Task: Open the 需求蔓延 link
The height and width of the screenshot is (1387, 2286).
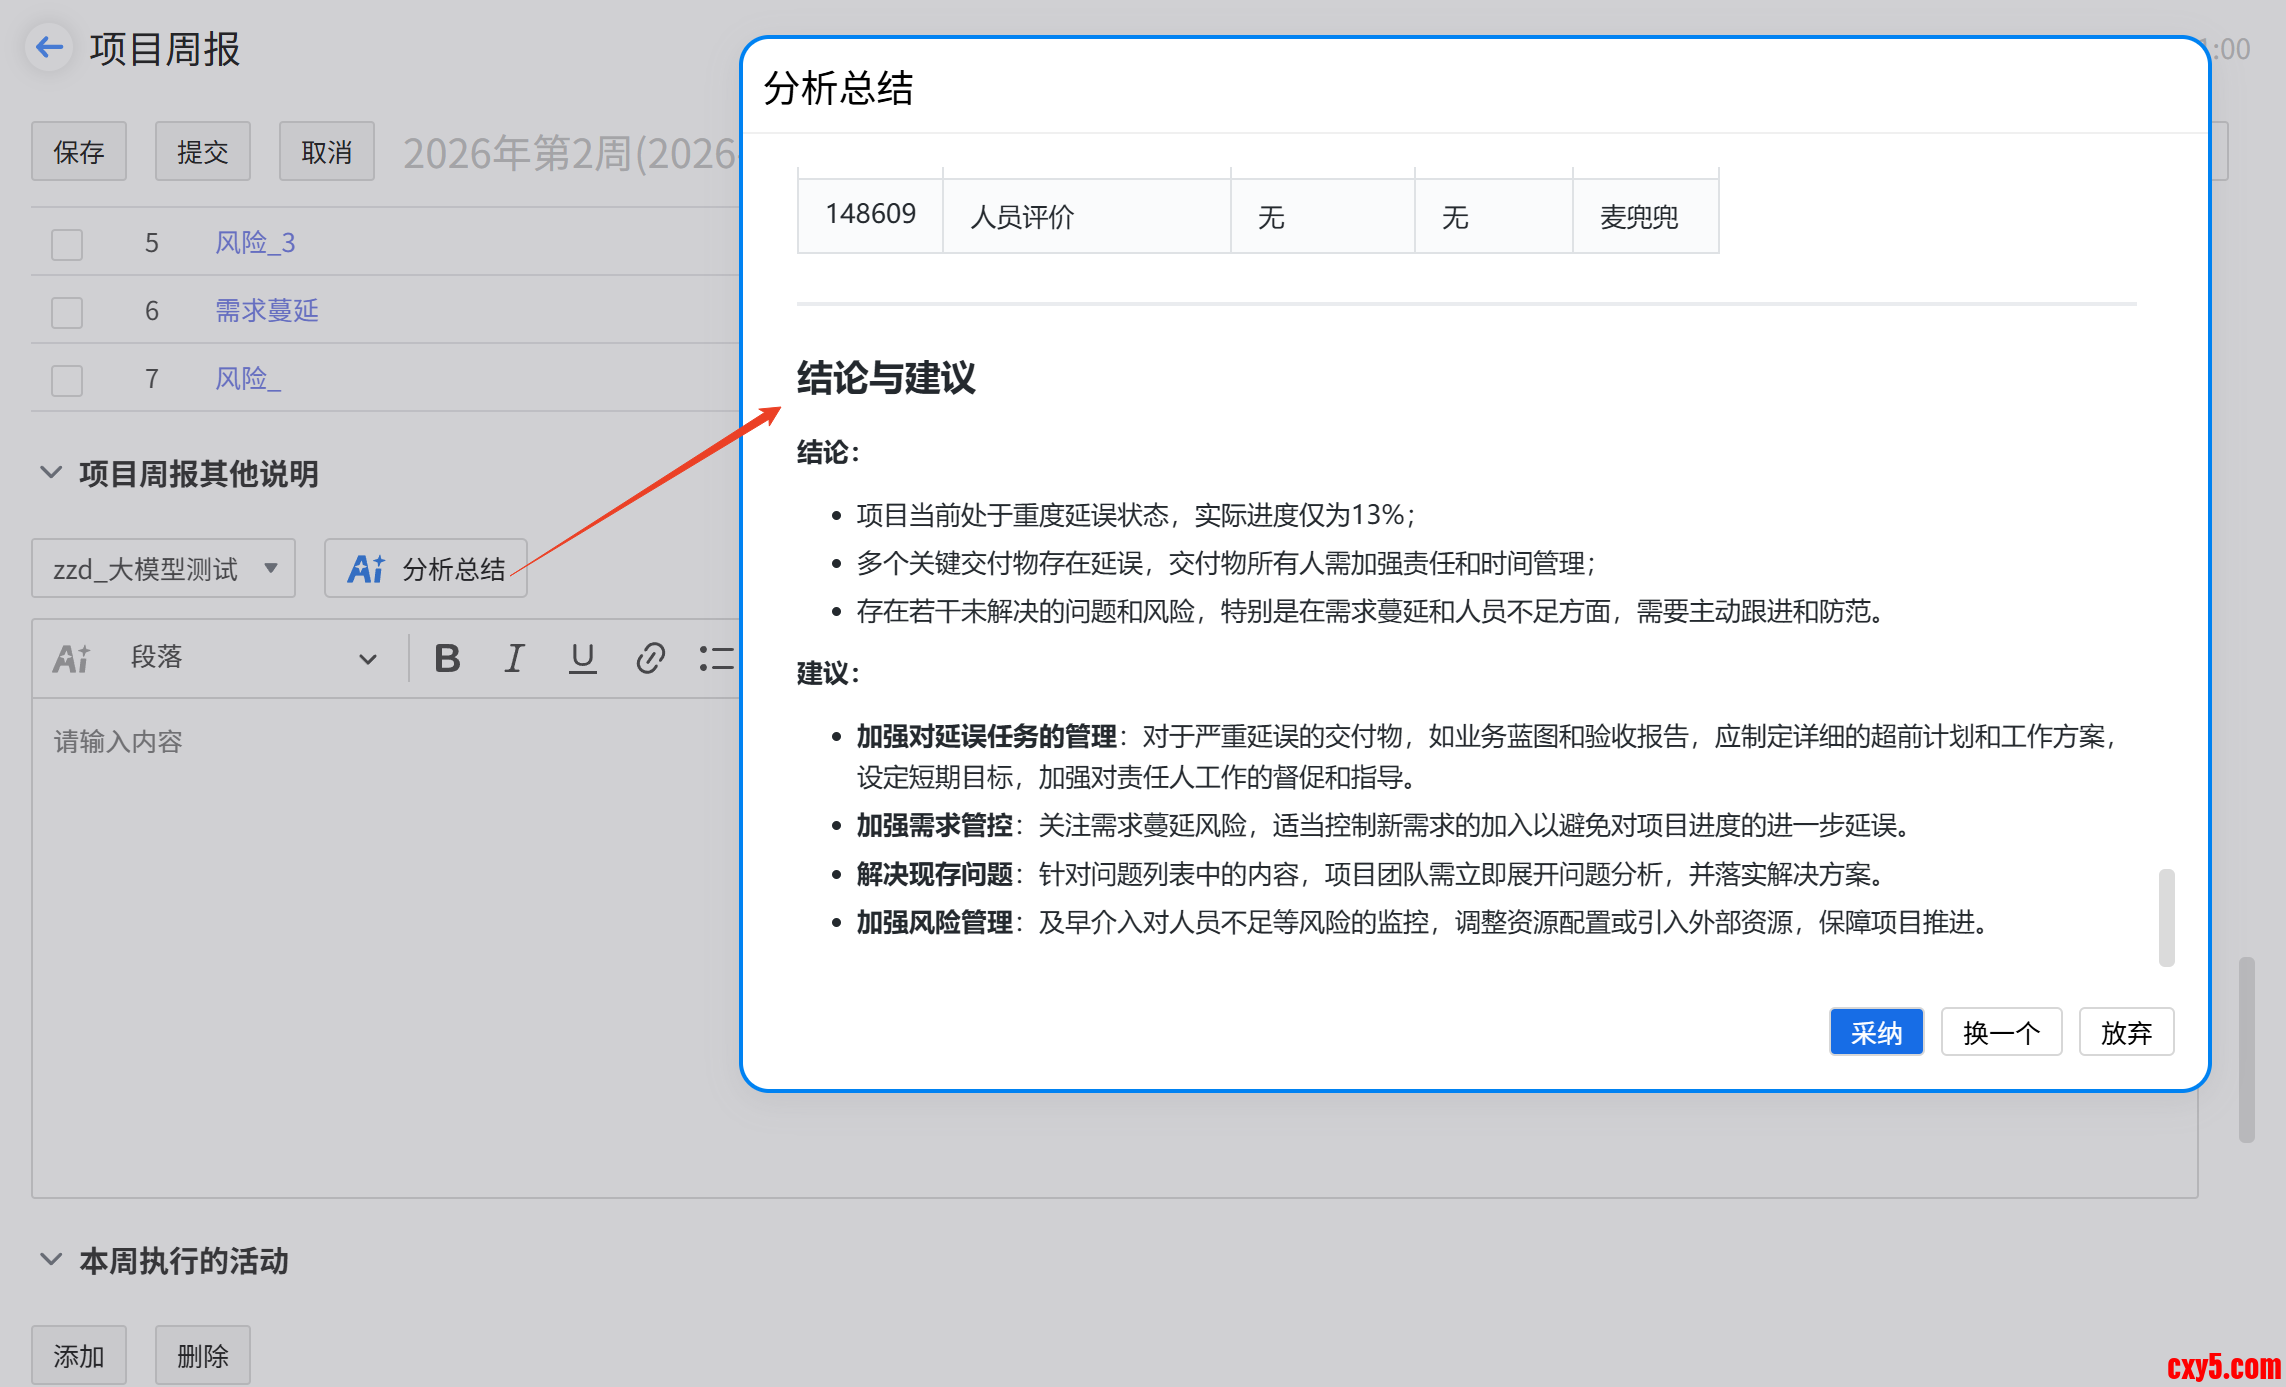Action: click(x=267, y=311)
